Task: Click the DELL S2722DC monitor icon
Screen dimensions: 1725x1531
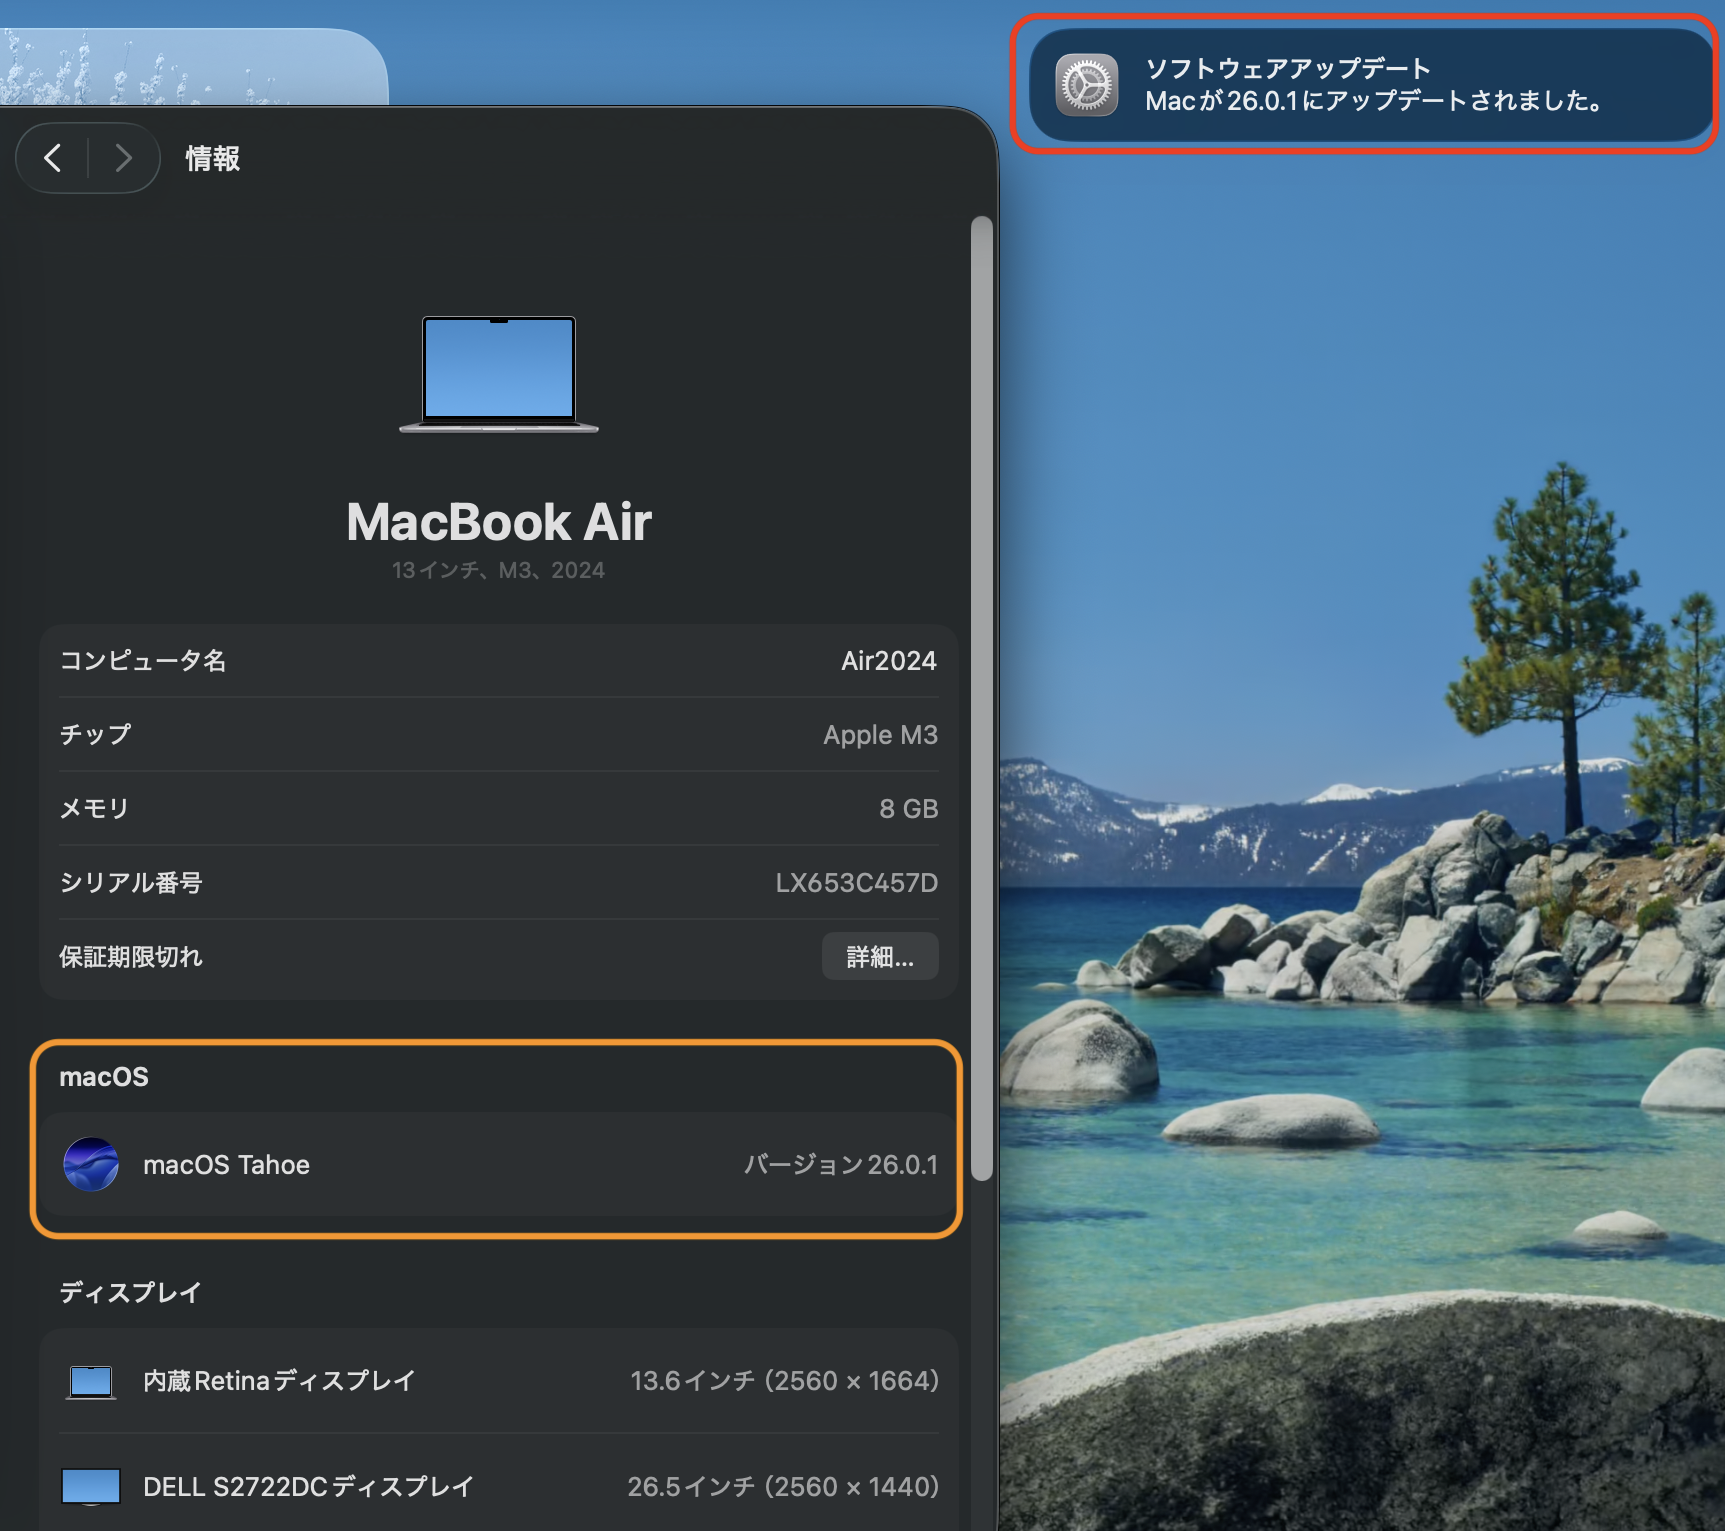Action: 91,1487
